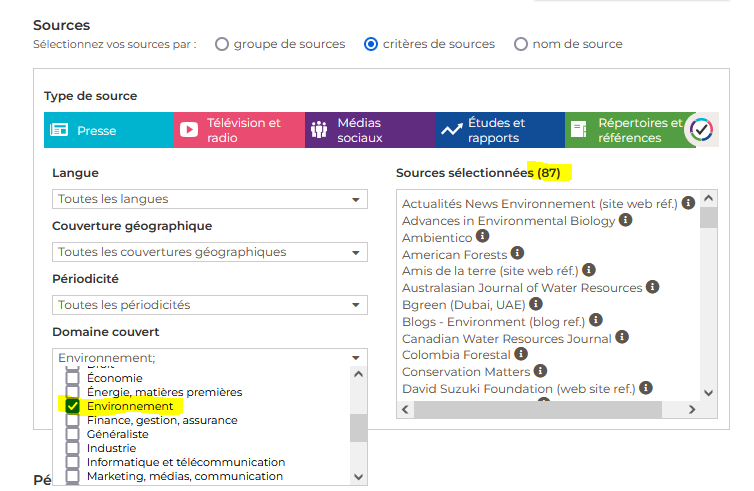
Task: Uncheck the Environnement checkbox
Action: tap(72, 407)
